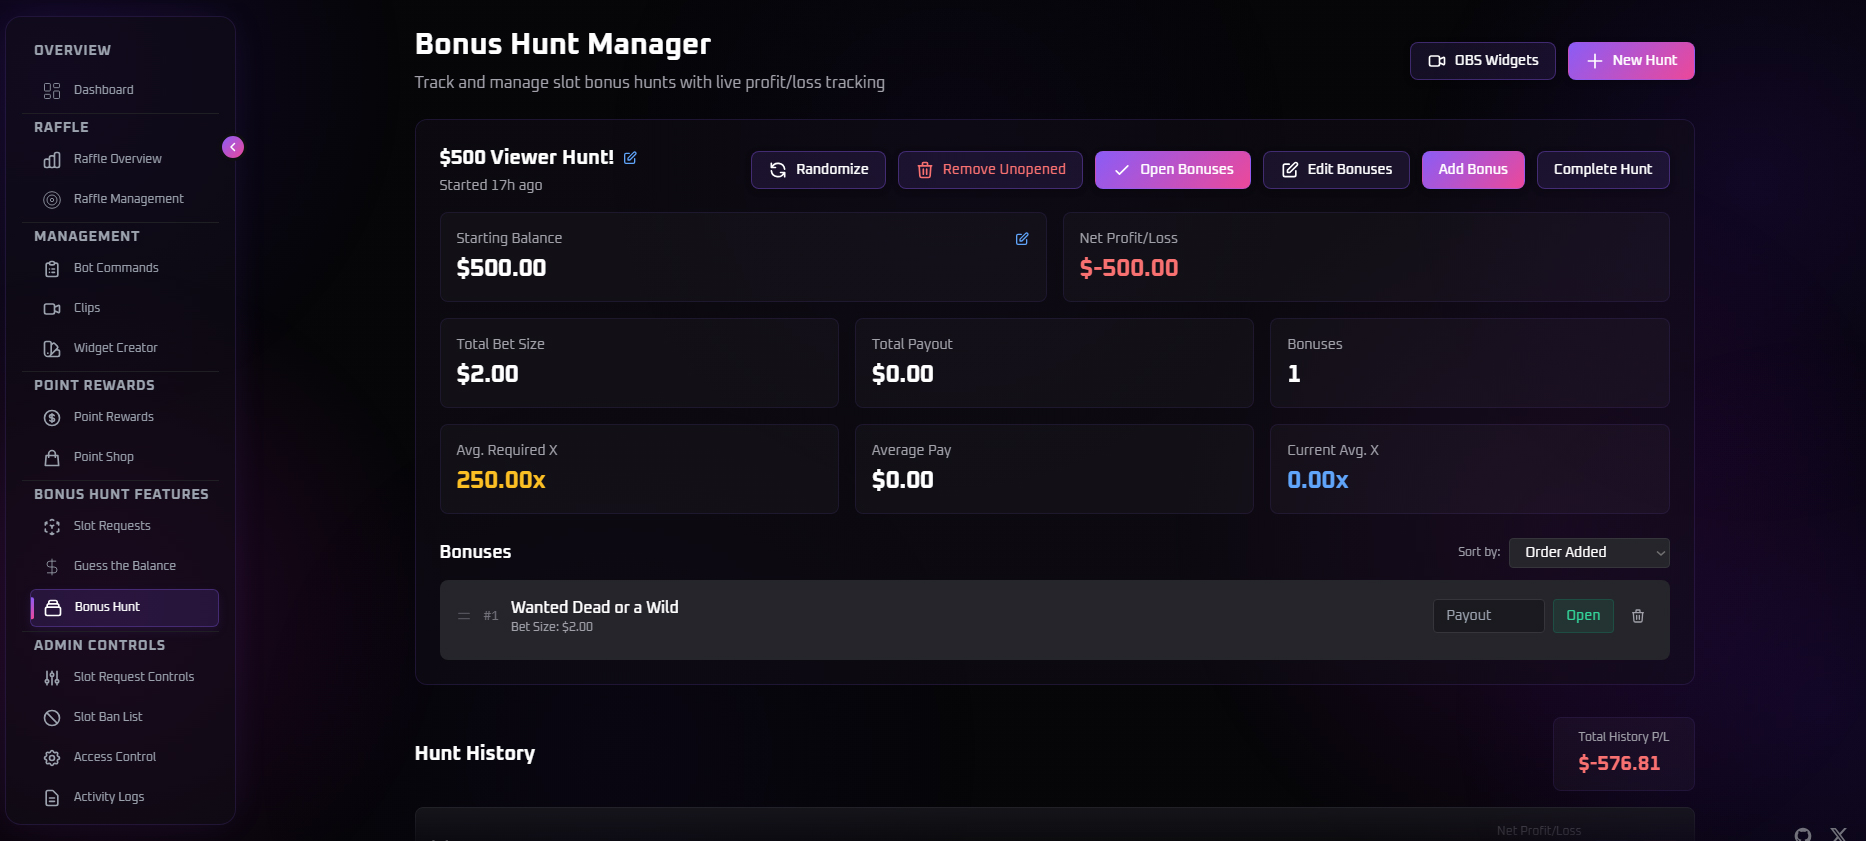This screenshot has height=841, width=1866.
Task: Click Remove Unopened
Action: click(x=989, y=169)
